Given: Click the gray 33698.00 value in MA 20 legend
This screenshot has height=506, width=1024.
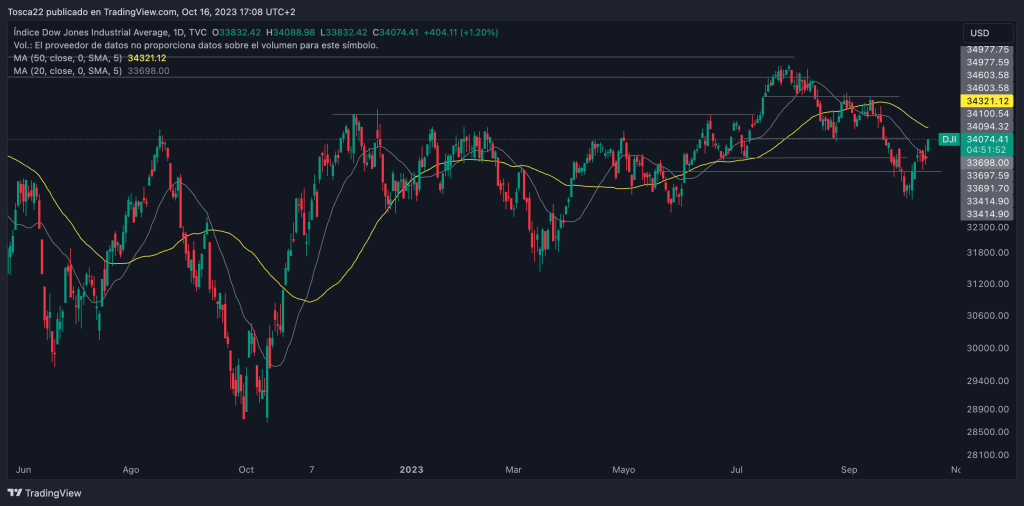Looking at the screenshot, I should pos(148,71).
